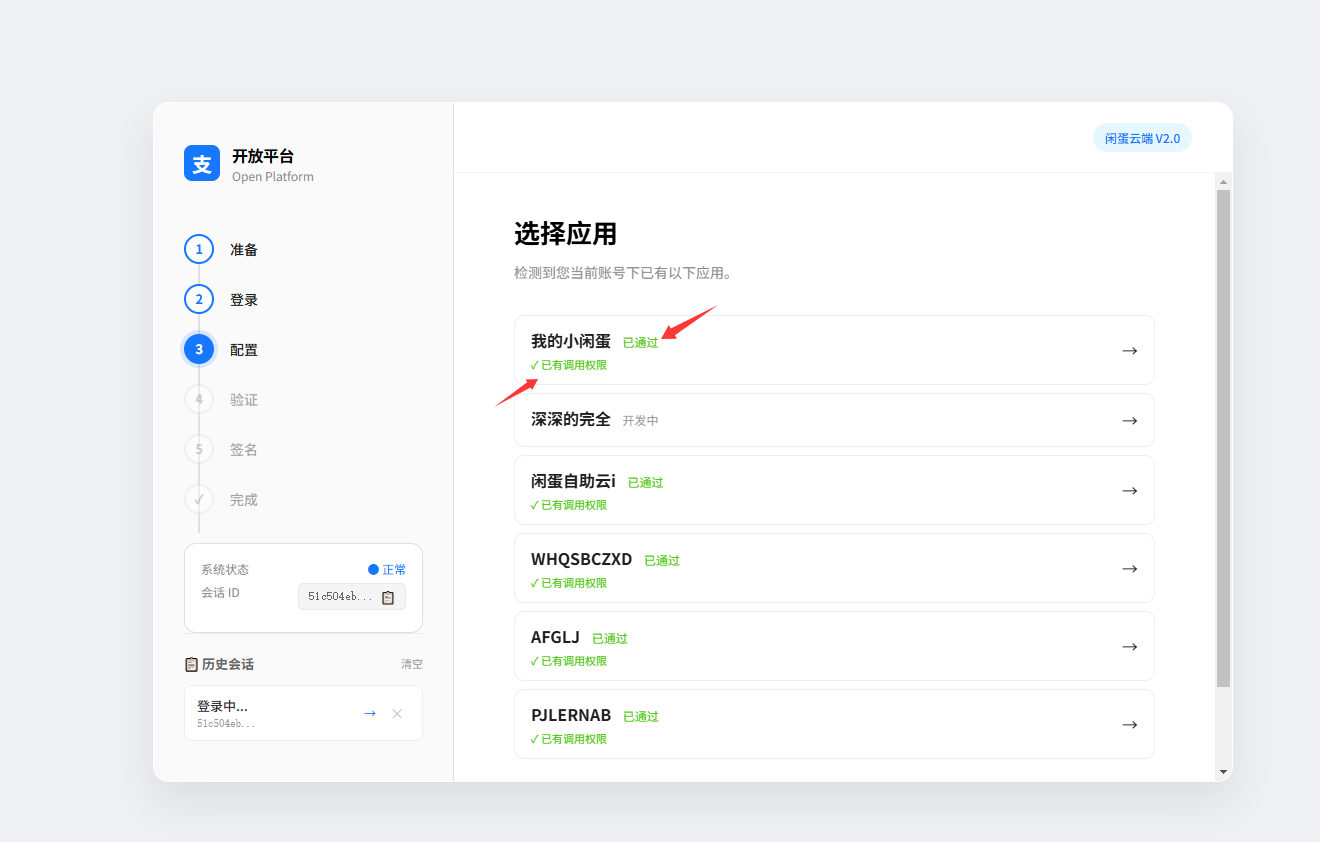
Task: Click the 登录中... session title
Action: (222, 706)
